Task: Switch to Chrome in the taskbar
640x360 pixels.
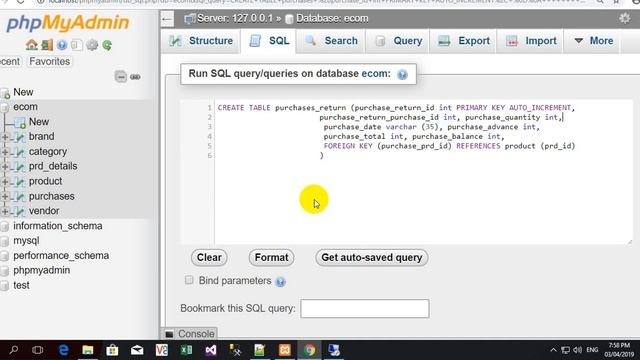Action: [x=309, y=350]
